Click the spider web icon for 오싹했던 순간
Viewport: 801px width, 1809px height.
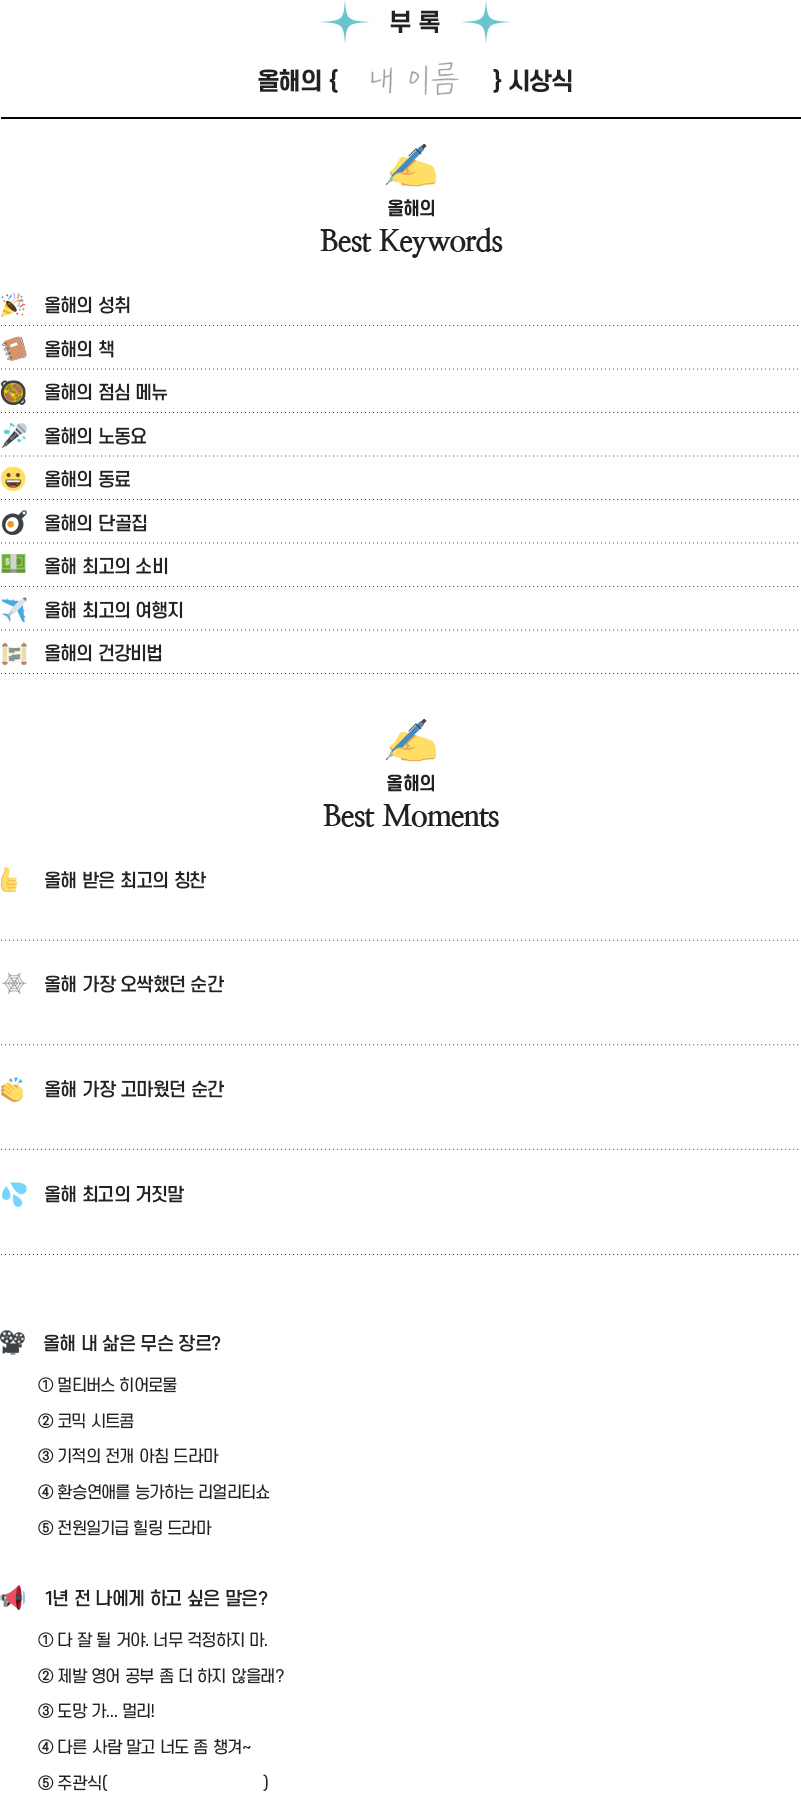pos(14,984)
